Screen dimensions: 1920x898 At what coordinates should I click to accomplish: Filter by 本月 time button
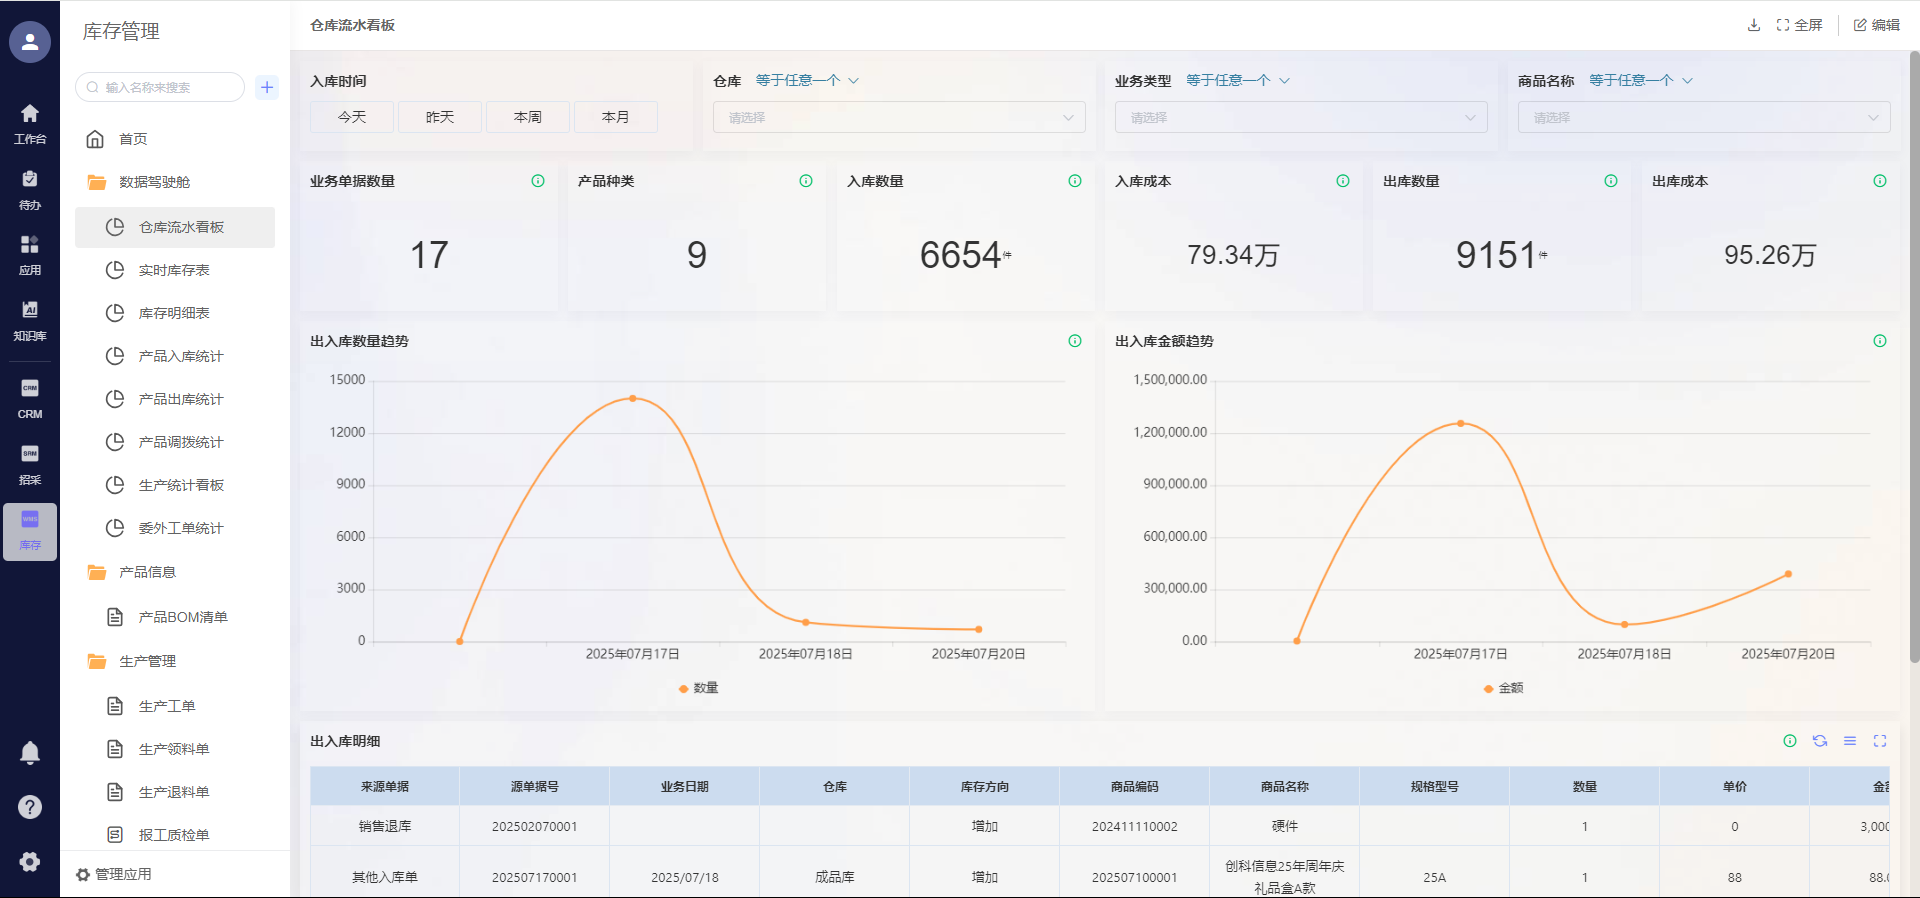[616, 117]
